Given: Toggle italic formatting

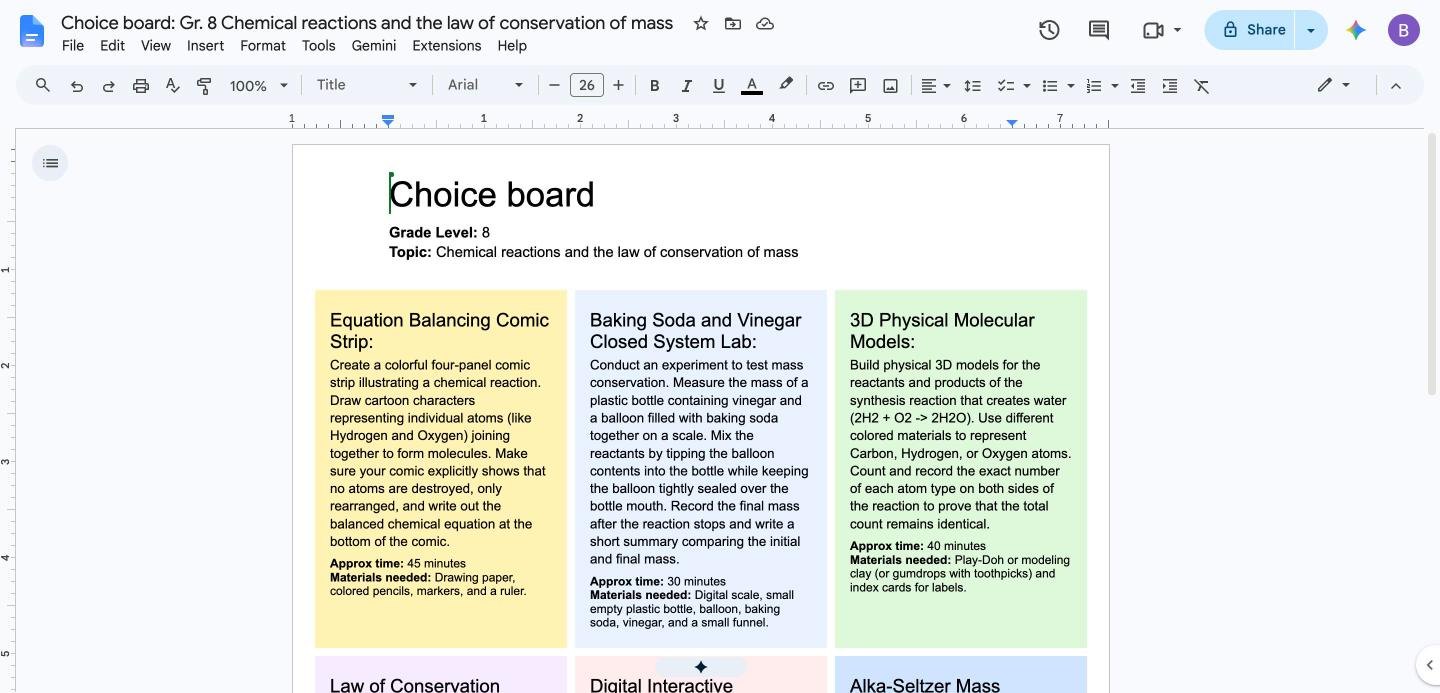Looking at the screenshot, I should click(x=686, y=86).
